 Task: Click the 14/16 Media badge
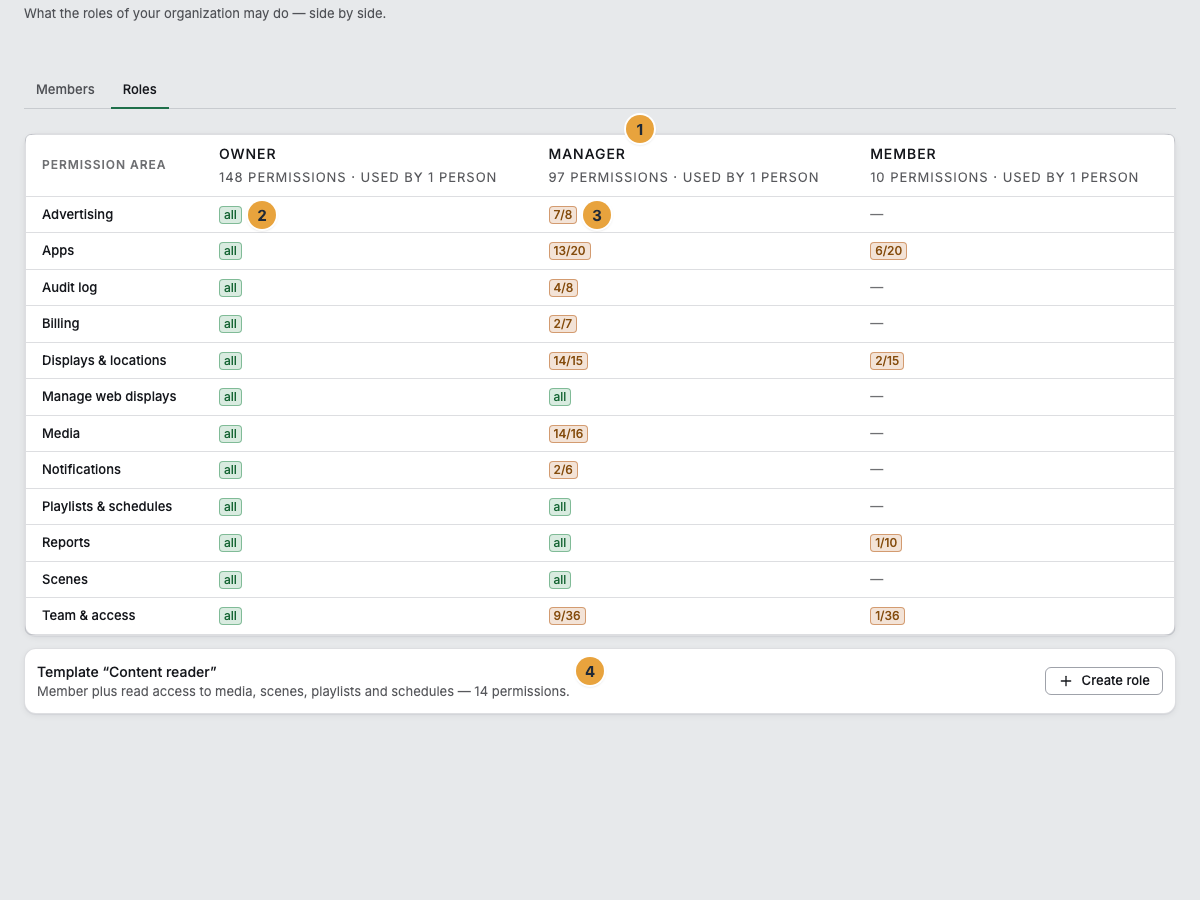(568, 434)
